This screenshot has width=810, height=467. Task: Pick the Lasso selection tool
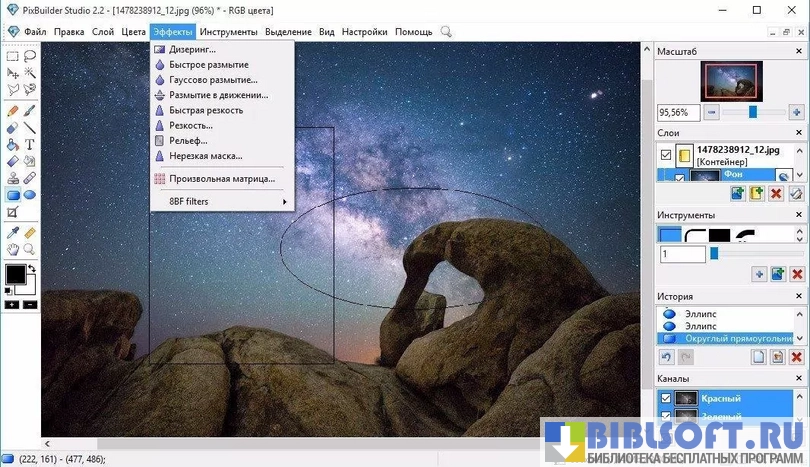pyautogui.click(x=30, y=57)
